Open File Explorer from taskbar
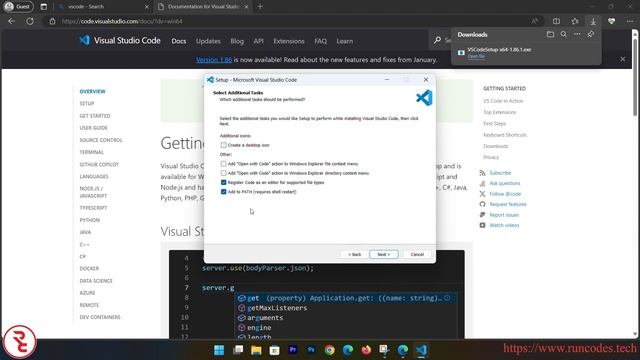Screen dimensions: 640x360 [x=256, y=350]
